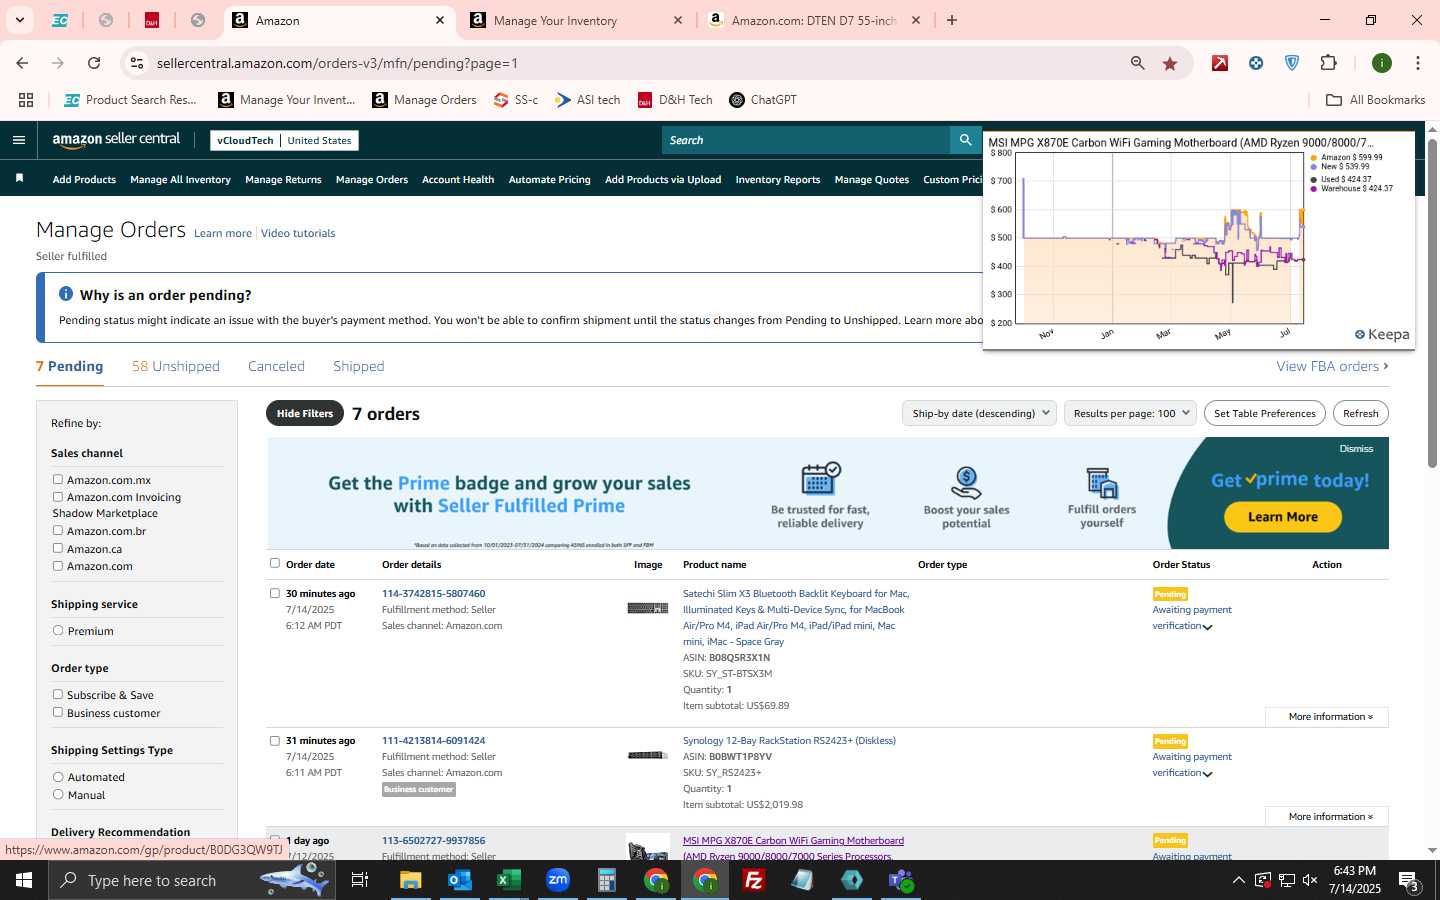The height and width of the screenshot is (900, 1440).
Task: Expand More information for Satechi order
Action: click(1327, 717)
